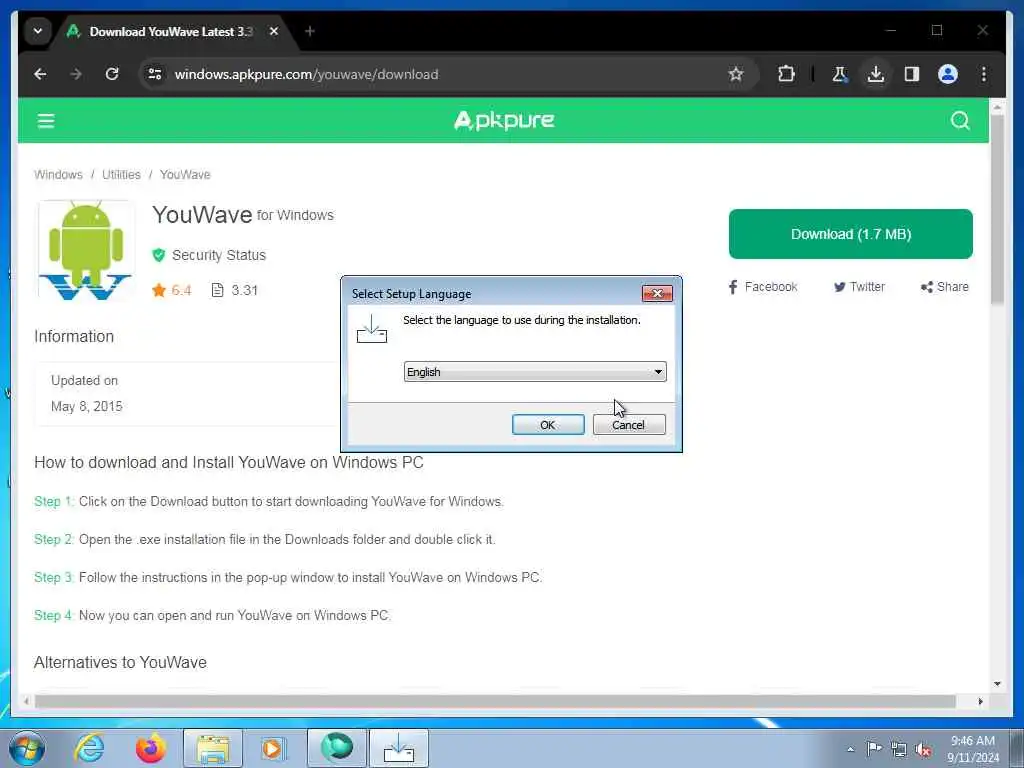Viewport: 1024px width, 768px height.
Task: Open the browser downloads icon
Action: 876,74
